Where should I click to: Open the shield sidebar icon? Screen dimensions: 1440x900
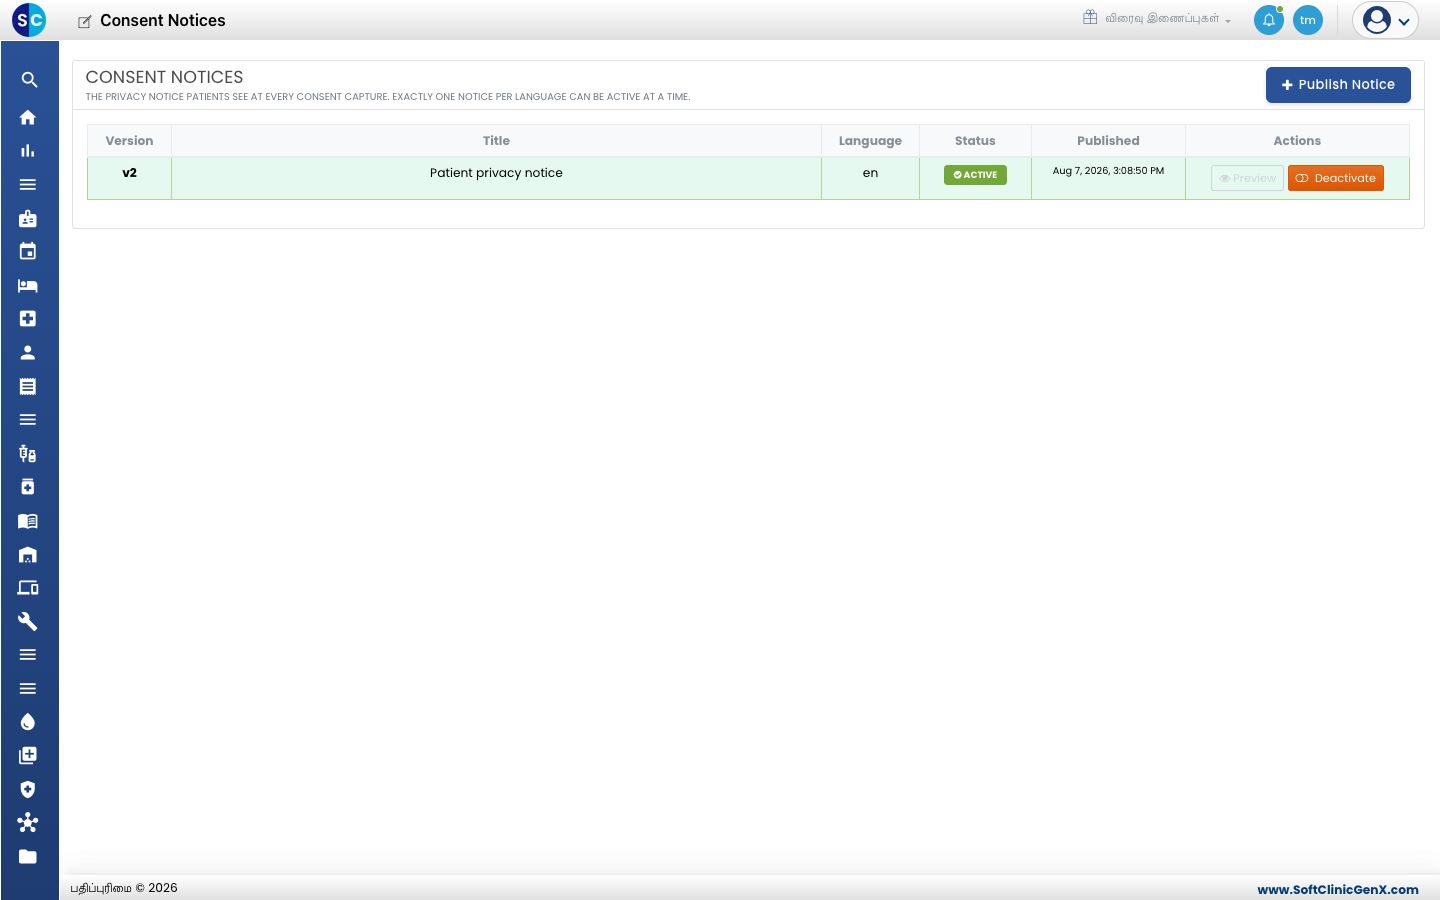point(28,790)
